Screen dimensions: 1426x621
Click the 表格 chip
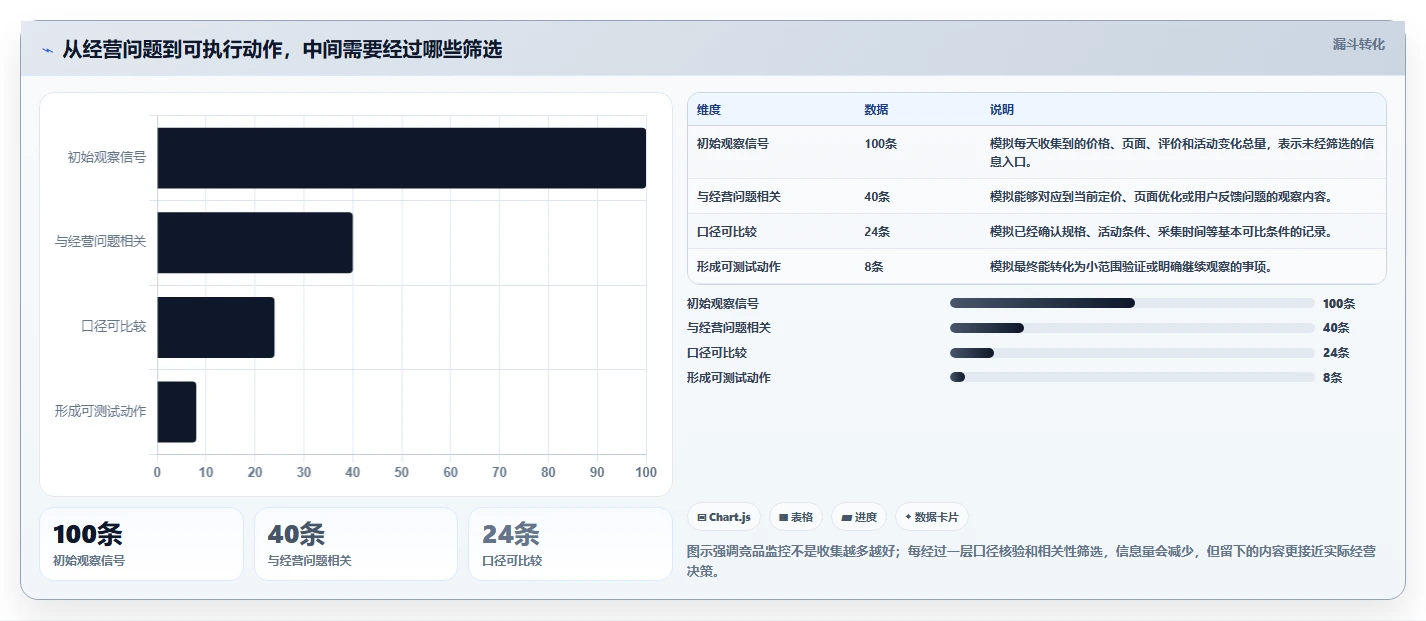796,517
